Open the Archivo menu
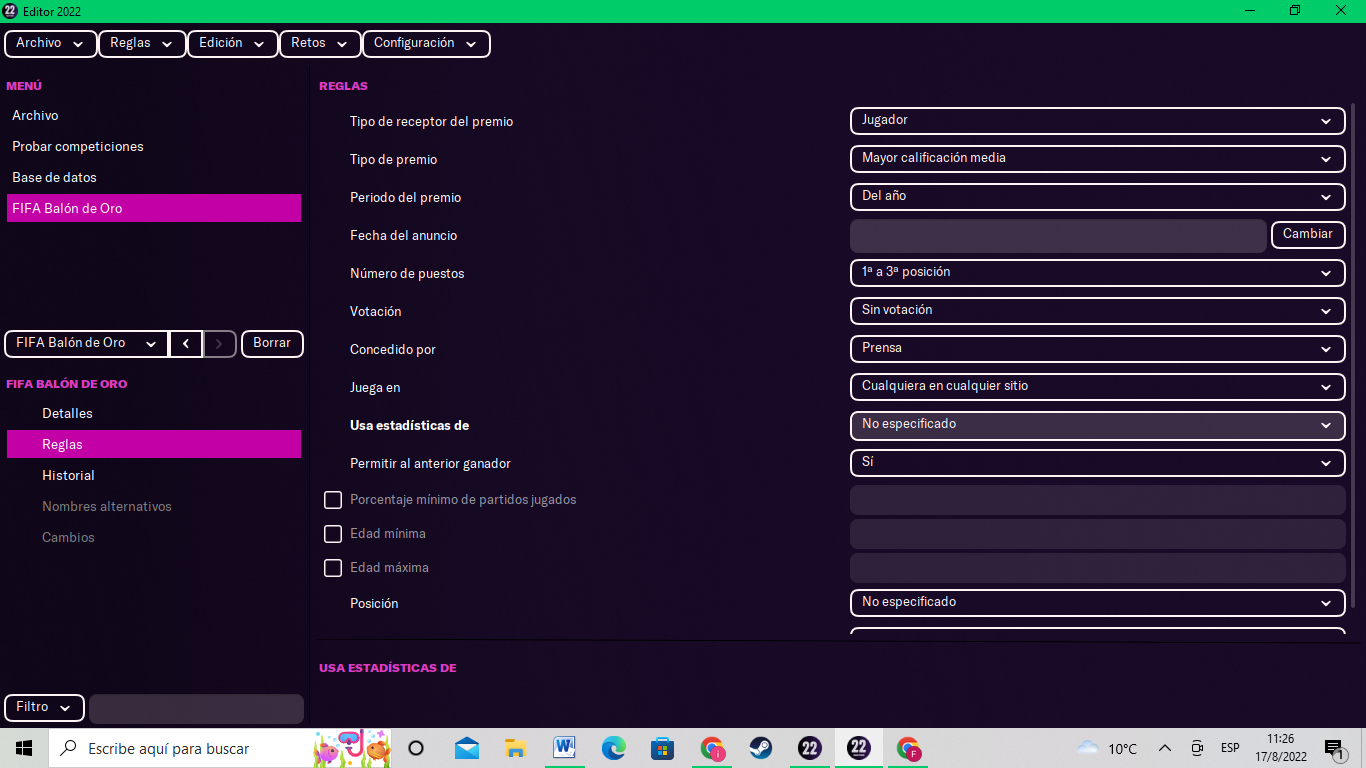Screen dimensions: 1366x768 click(x=50, y=44)
